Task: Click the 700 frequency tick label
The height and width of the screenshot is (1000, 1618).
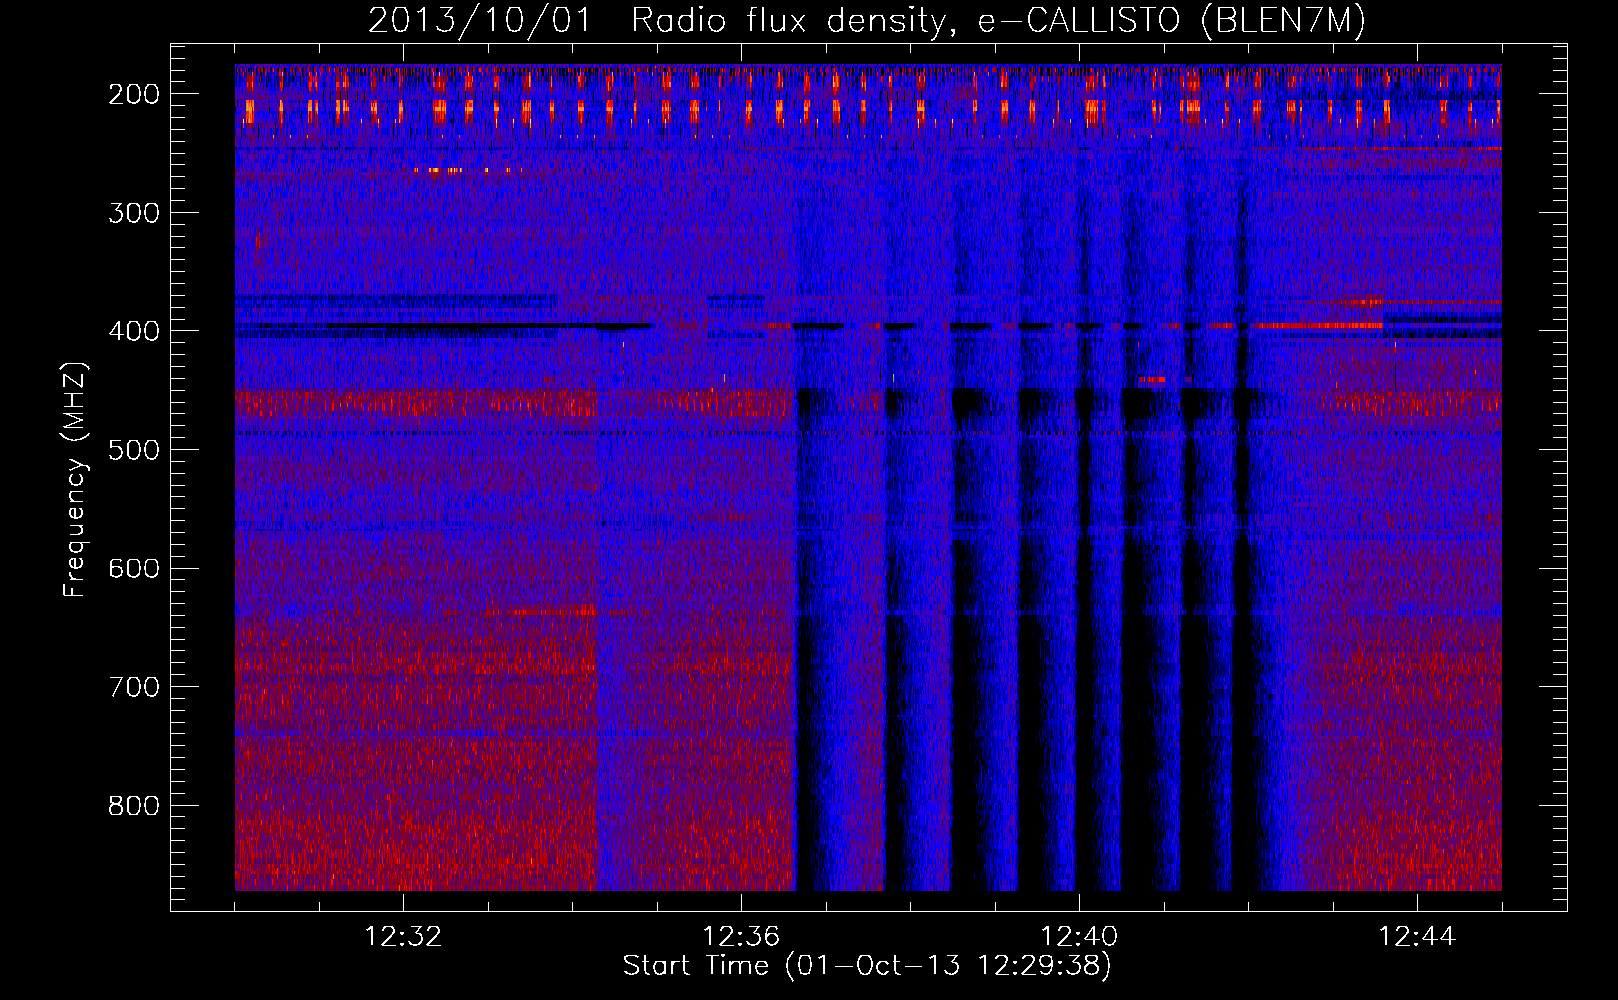Action: [x=134, y=687]
